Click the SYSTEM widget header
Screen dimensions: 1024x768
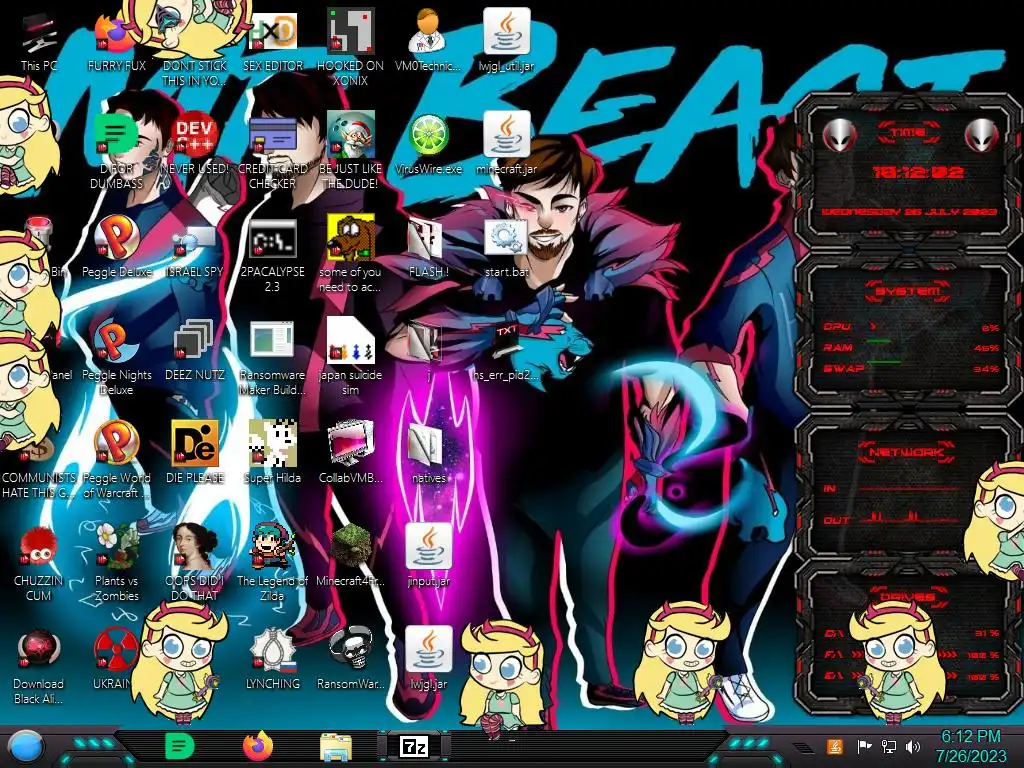point(908,291)
